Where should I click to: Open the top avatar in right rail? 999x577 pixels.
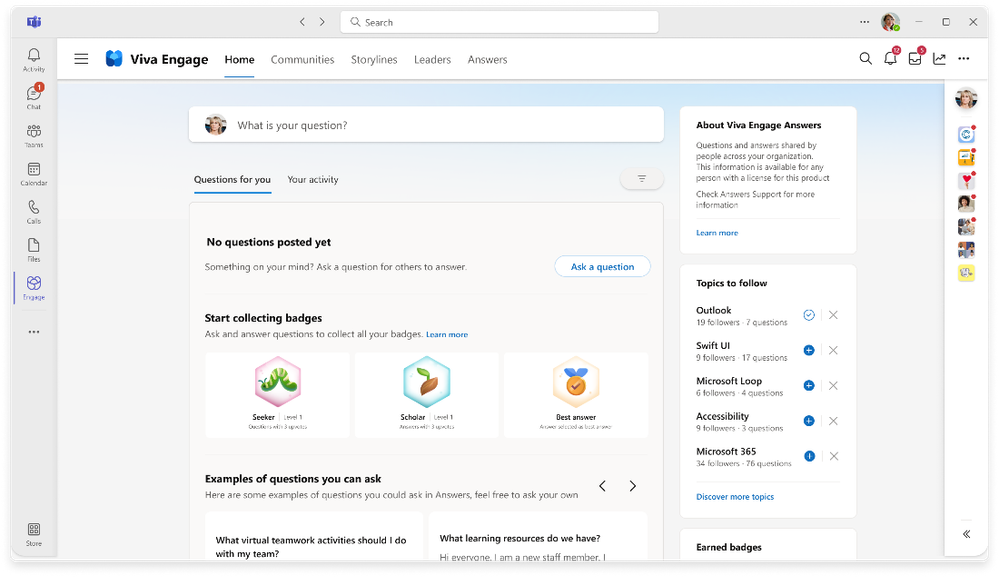966,99
